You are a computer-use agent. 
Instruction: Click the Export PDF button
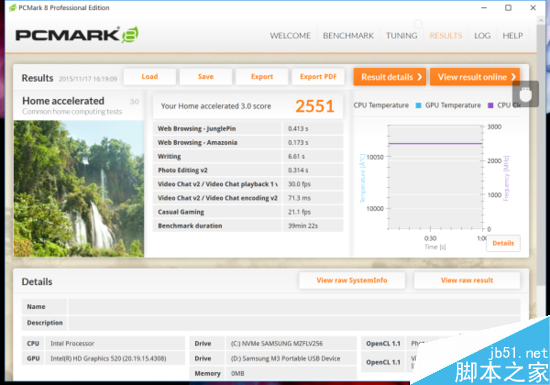pyautogui.click(x=318, y=76)
